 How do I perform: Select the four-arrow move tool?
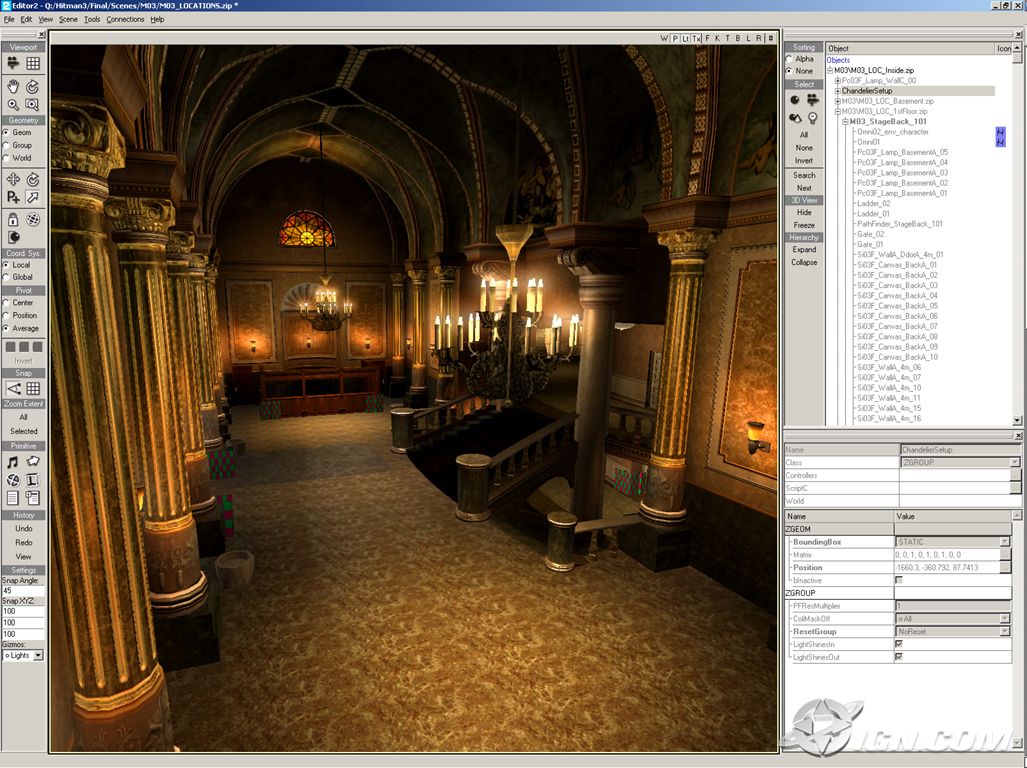(x=13, y=179)
